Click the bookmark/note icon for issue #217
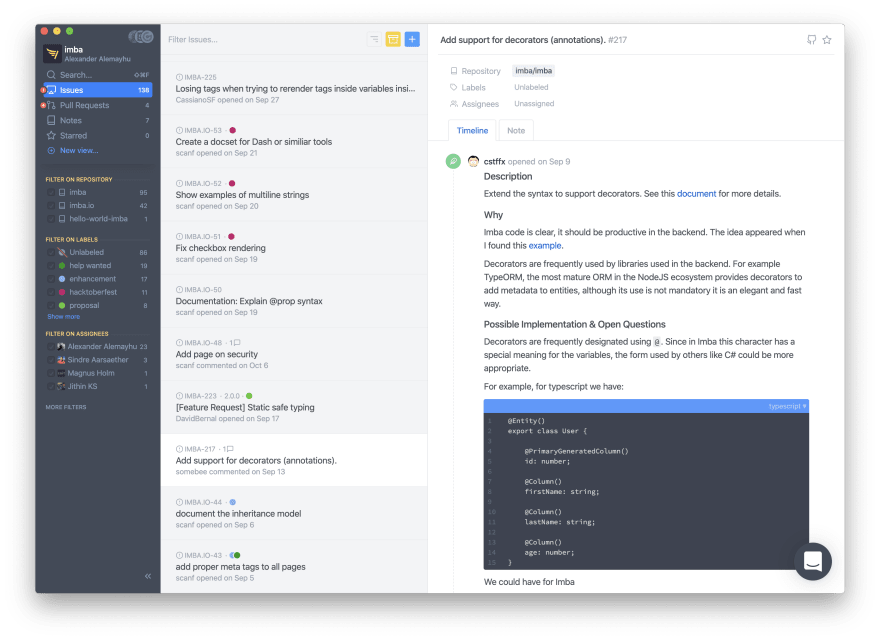This screenshot has height=640, width=880. click(812, 40)
